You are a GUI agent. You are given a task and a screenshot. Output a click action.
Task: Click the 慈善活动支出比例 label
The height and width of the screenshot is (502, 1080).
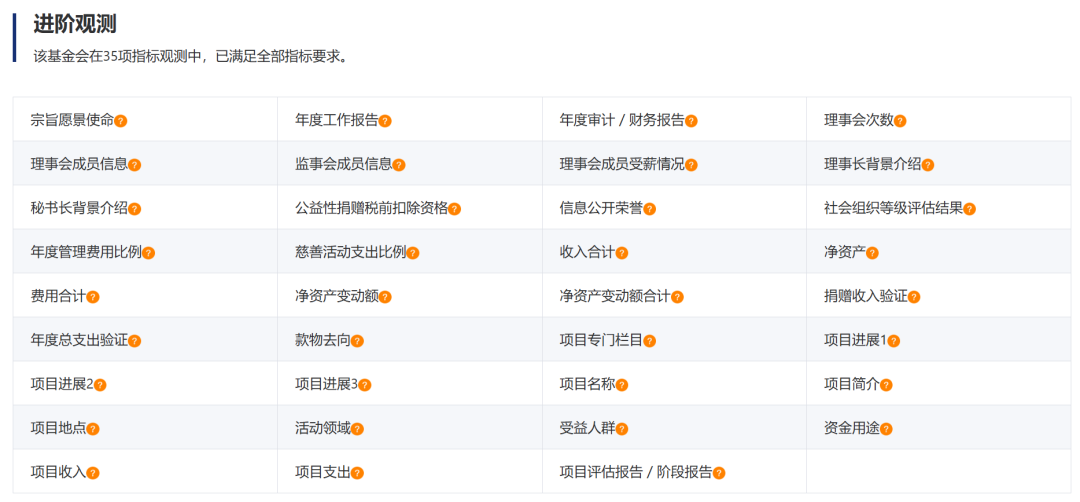[x=351, y=253]
